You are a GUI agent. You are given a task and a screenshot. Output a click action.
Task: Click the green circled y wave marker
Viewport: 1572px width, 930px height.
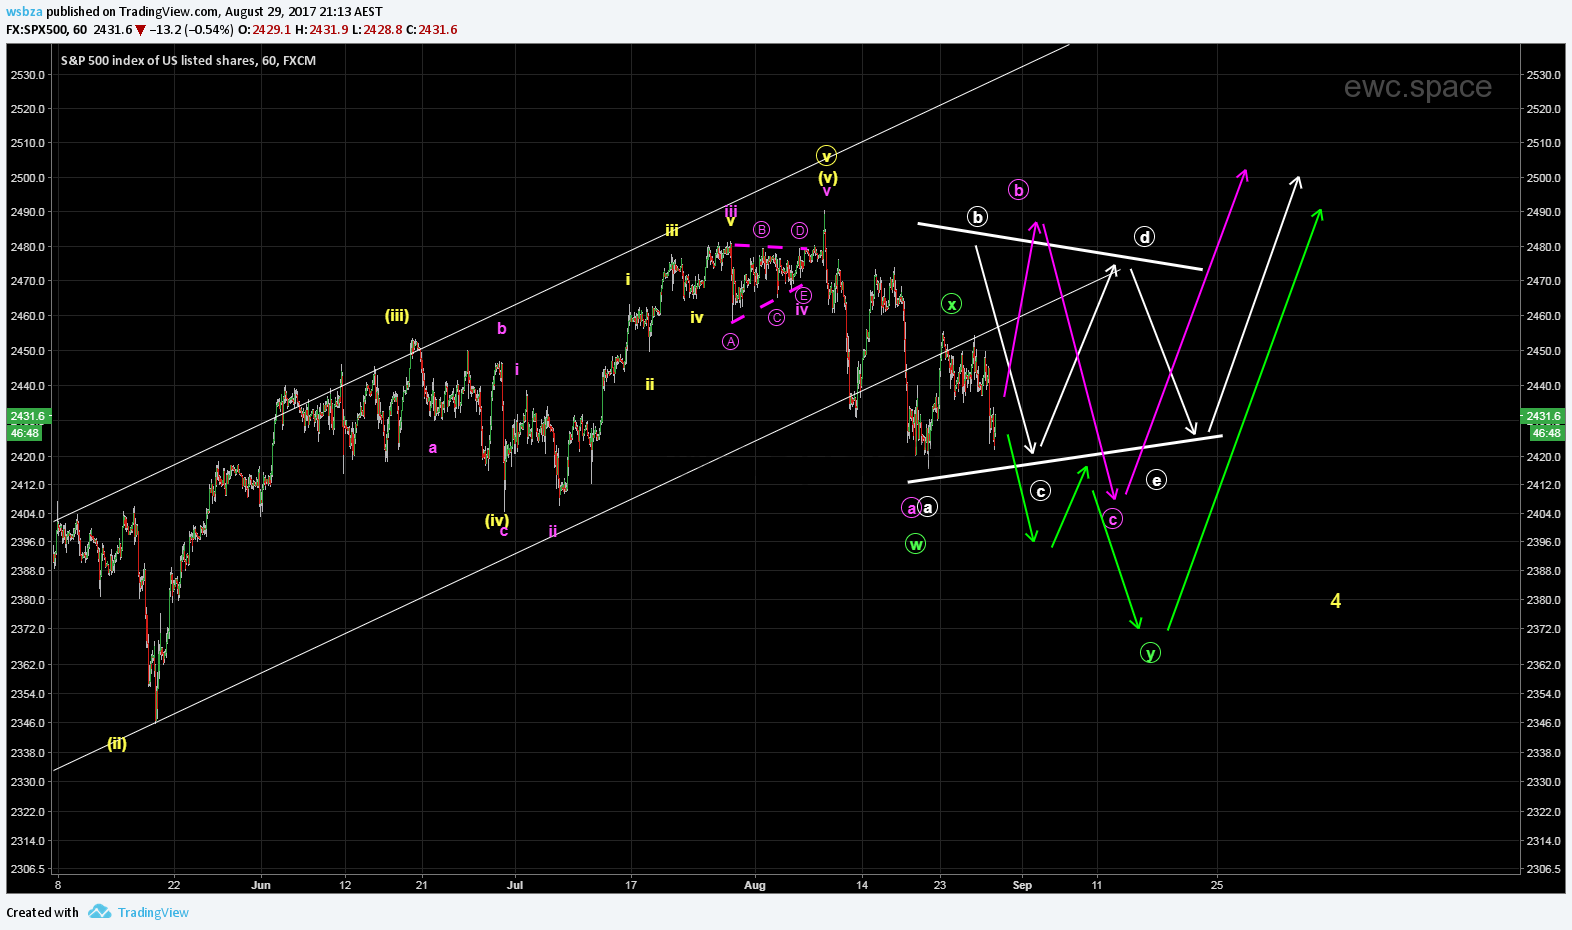(x=1150, y=653)
